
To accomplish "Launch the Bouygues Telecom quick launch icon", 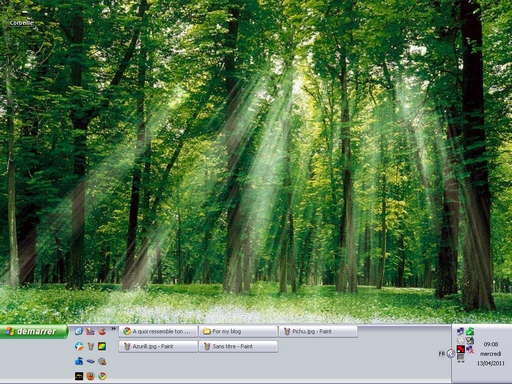I will [79, 346].
